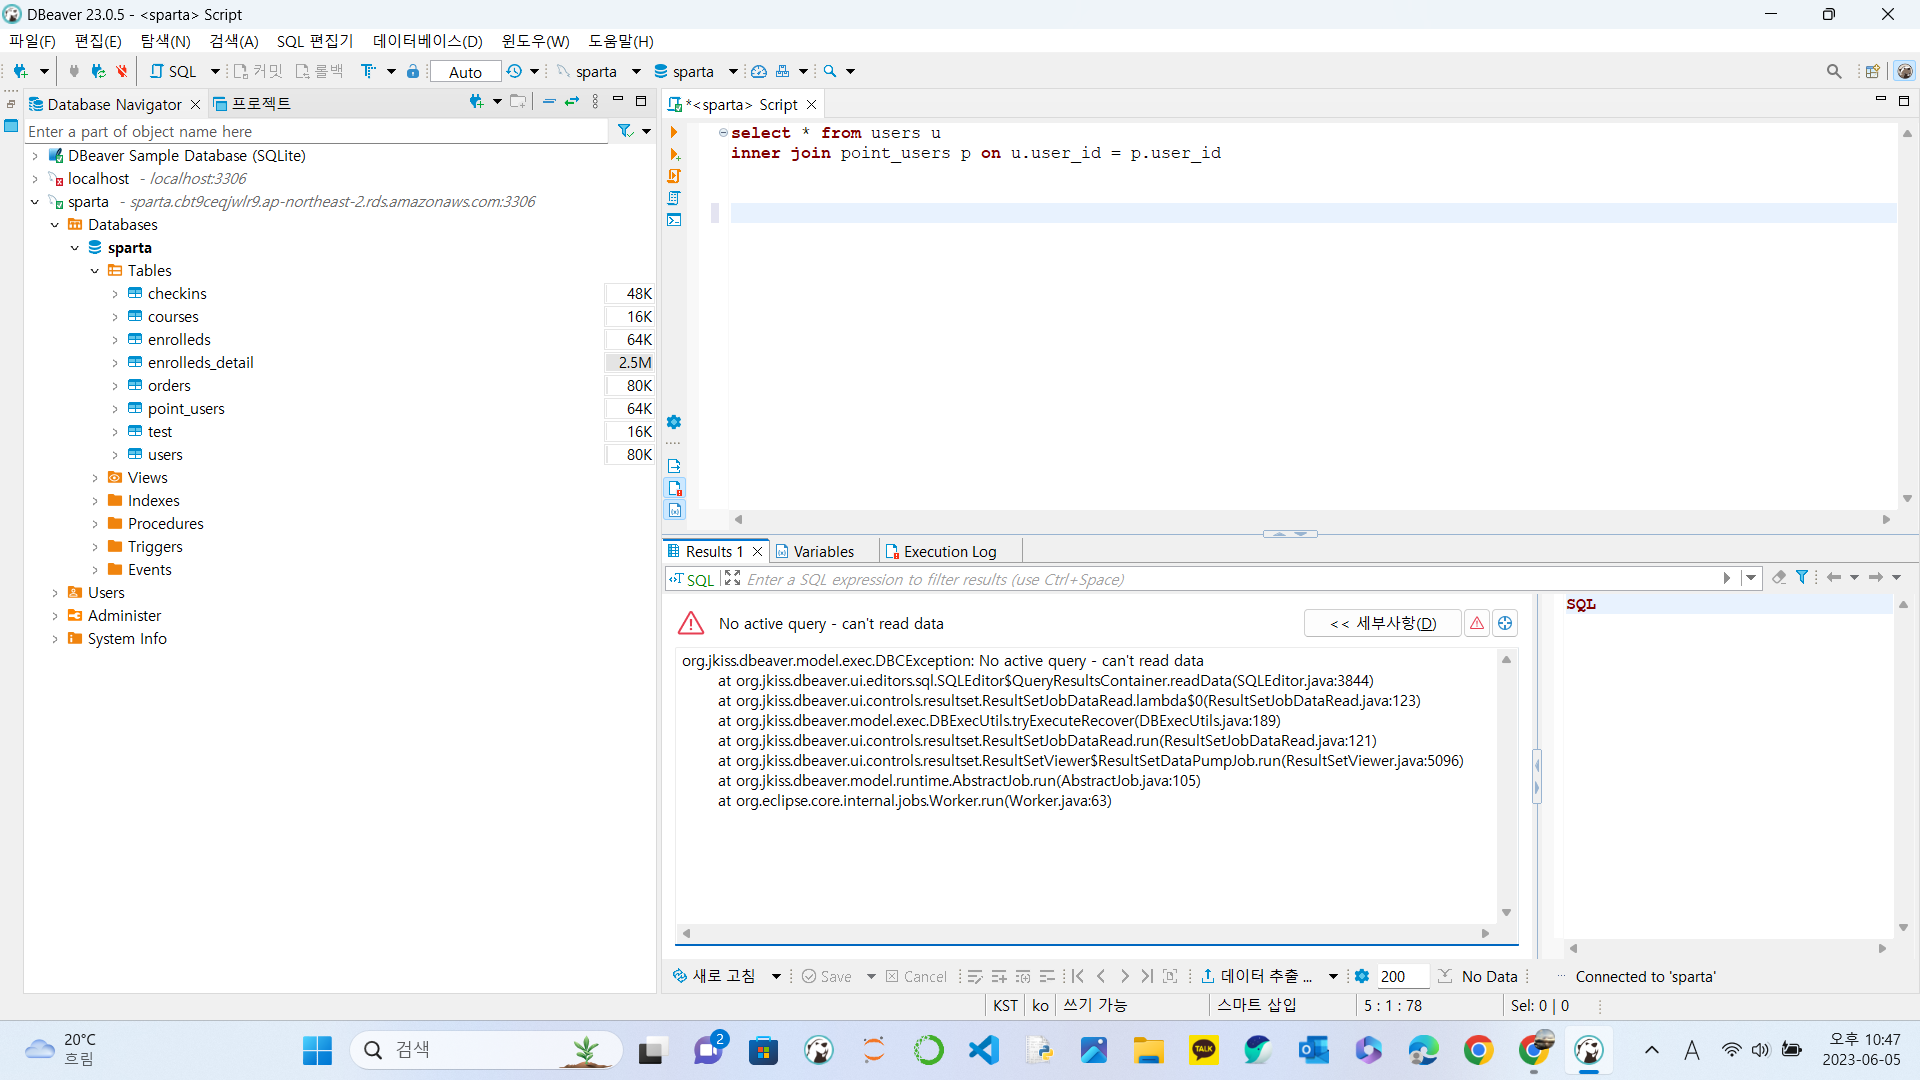This screenshot has width=1920, height=1080.
Task: Click the top-right global search magnifier icon
Action: (1834, 71)
